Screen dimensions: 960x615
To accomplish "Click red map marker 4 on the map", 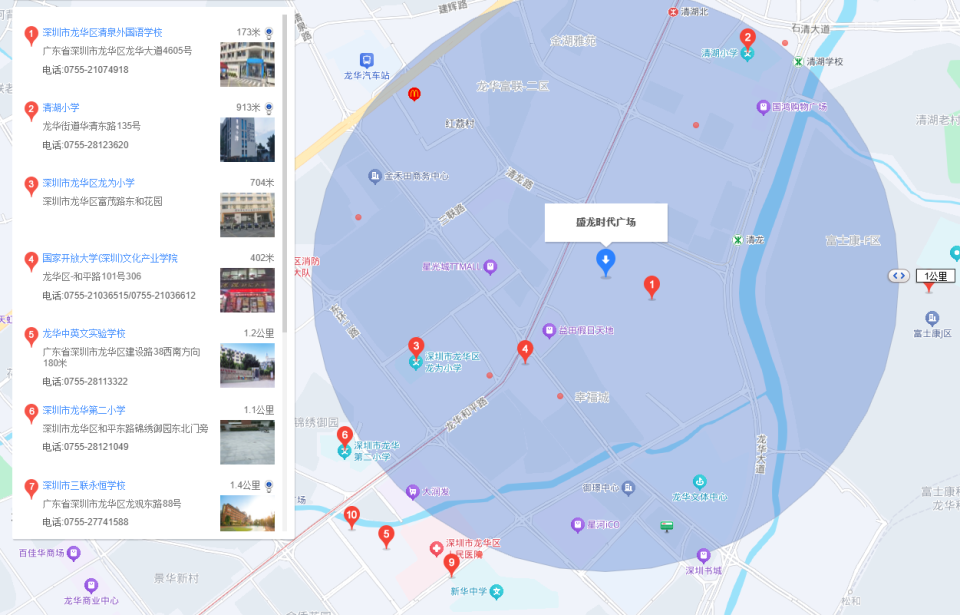I will (x=525, y=352).
